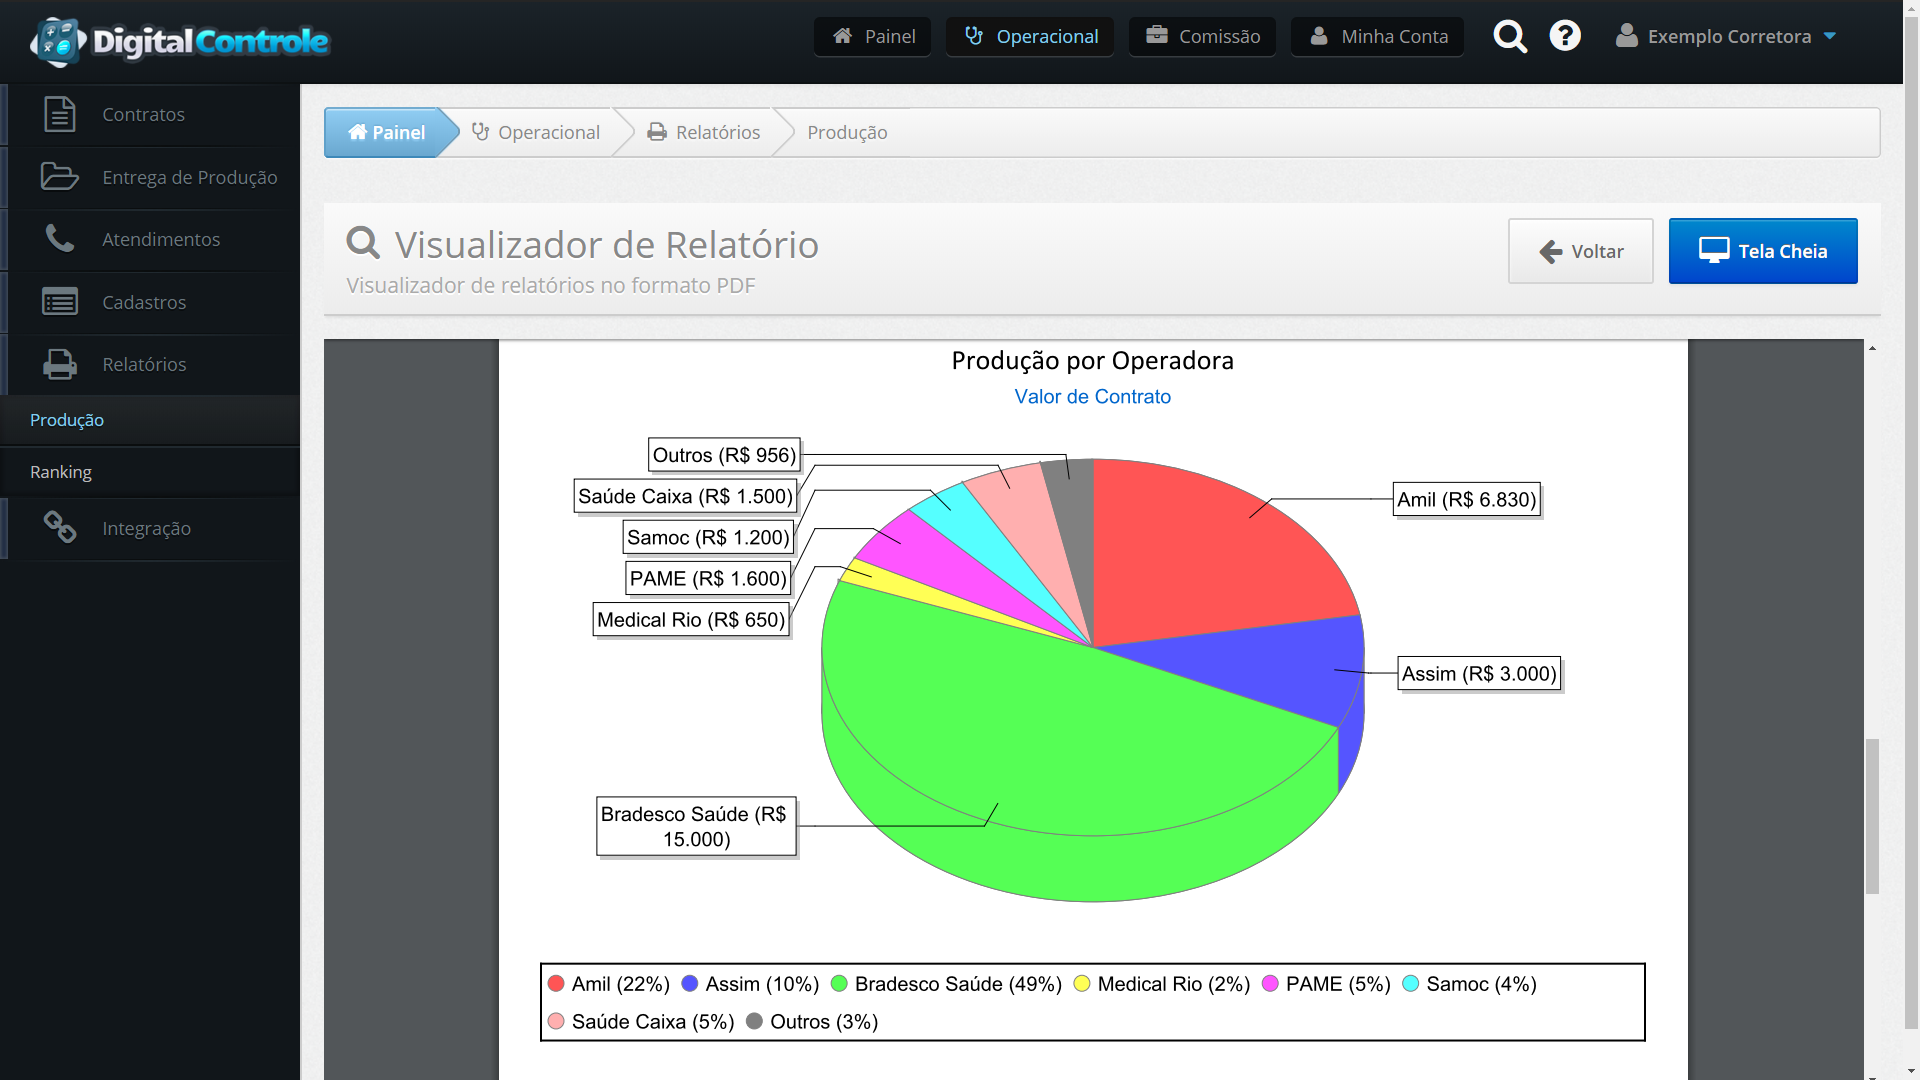1920x1080 pixels.
Task: Open Entrega de Produção in the sidebar
Action: click(150, 178)
